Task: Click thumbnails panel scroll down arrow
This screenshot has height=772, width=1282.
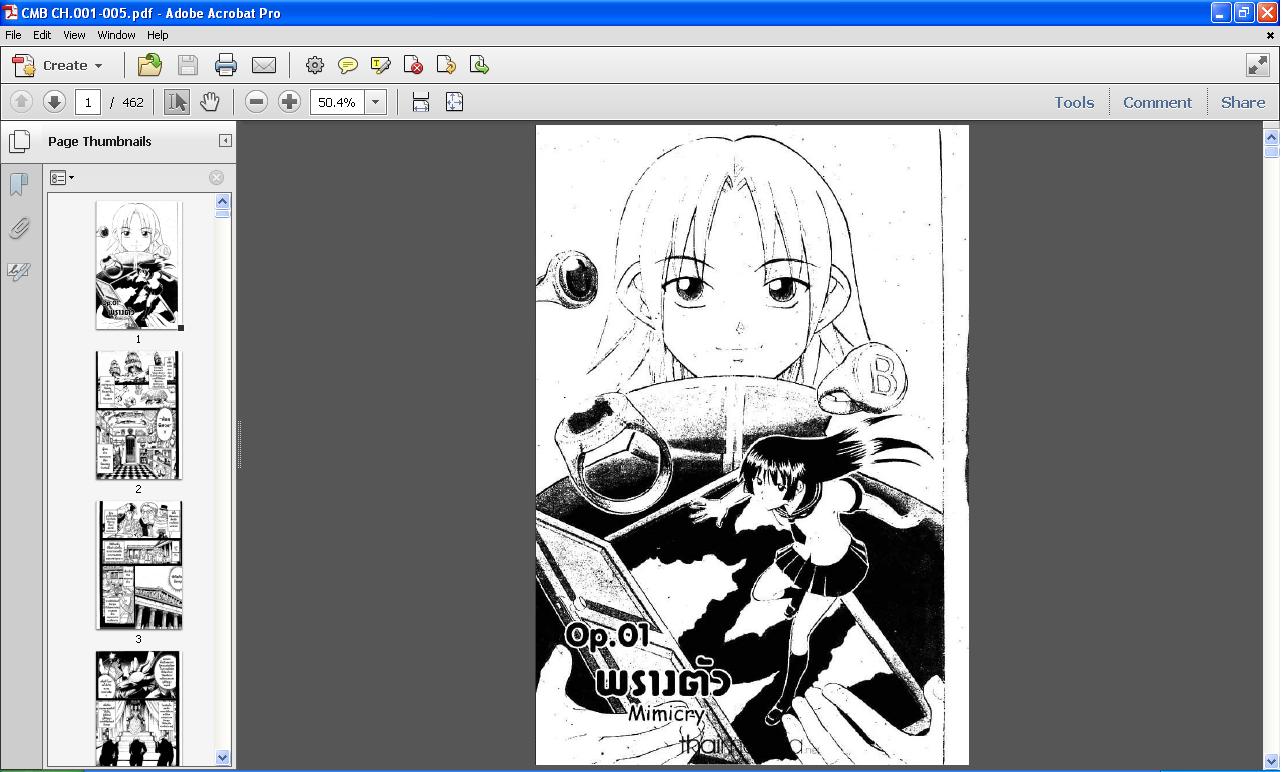Action: click(222, 758)
